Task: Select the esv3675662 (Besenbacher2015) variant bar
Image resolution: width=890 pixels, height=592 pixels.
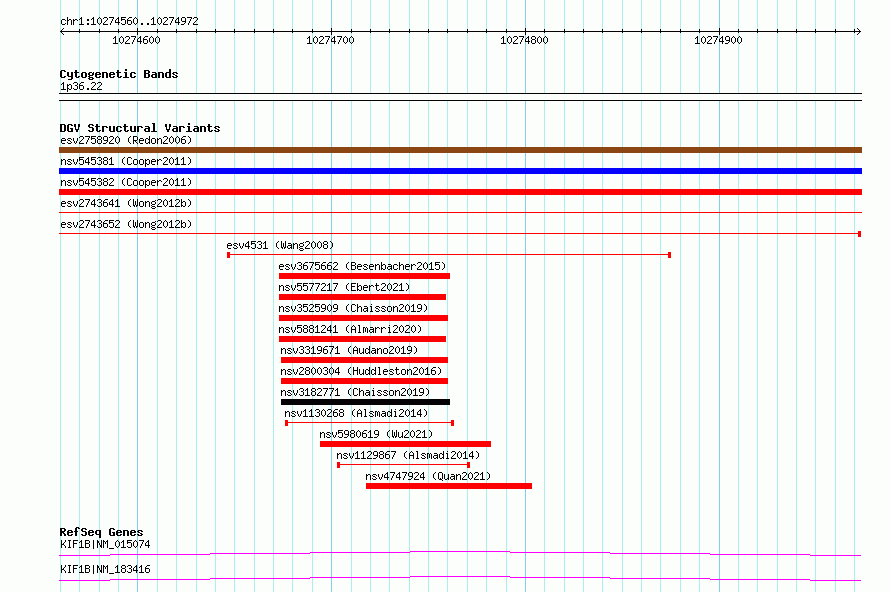Action: (364, 276)
